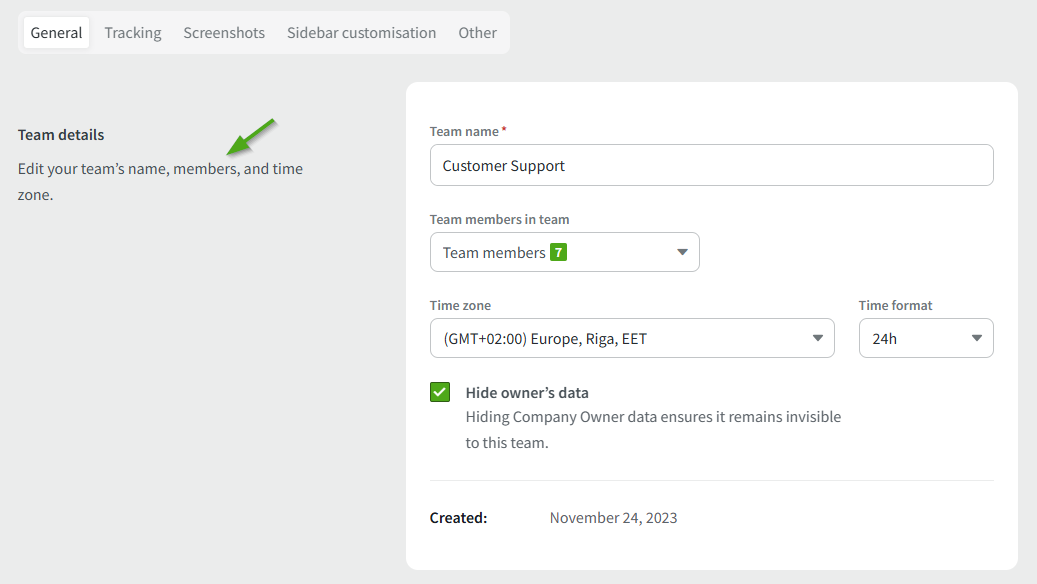Image resolution: width=1037 pixels, height=584 pixels.
Task: Switch to the Tracking tab
Action: (133, 33)
